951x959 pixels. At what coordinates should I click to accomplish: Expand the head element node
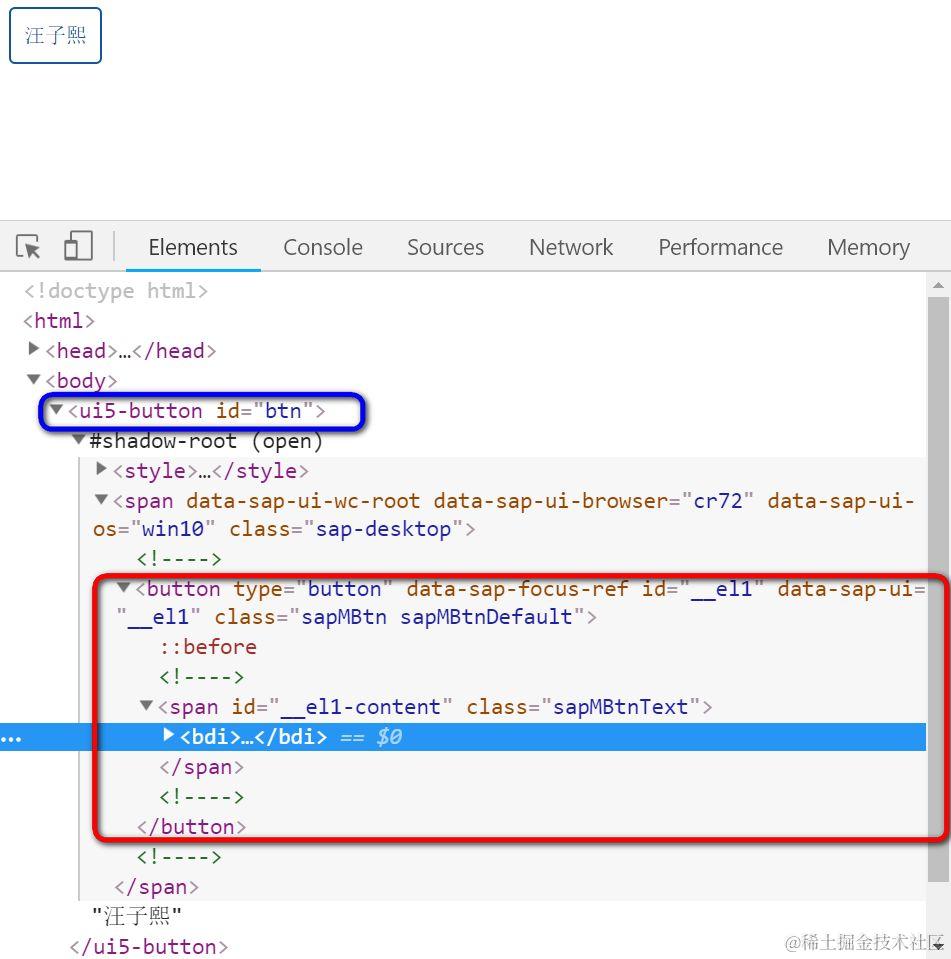pyautogui.click(x=34, y=349)
